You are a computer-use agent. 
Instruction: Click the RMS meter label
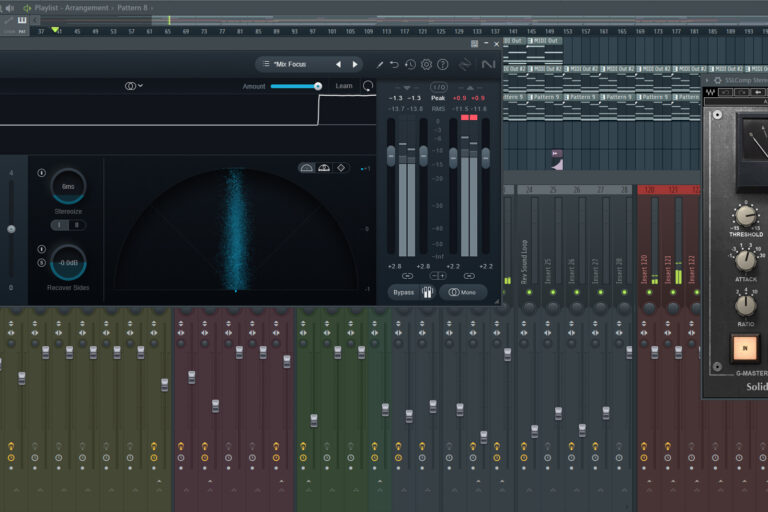tap(438, 109)
